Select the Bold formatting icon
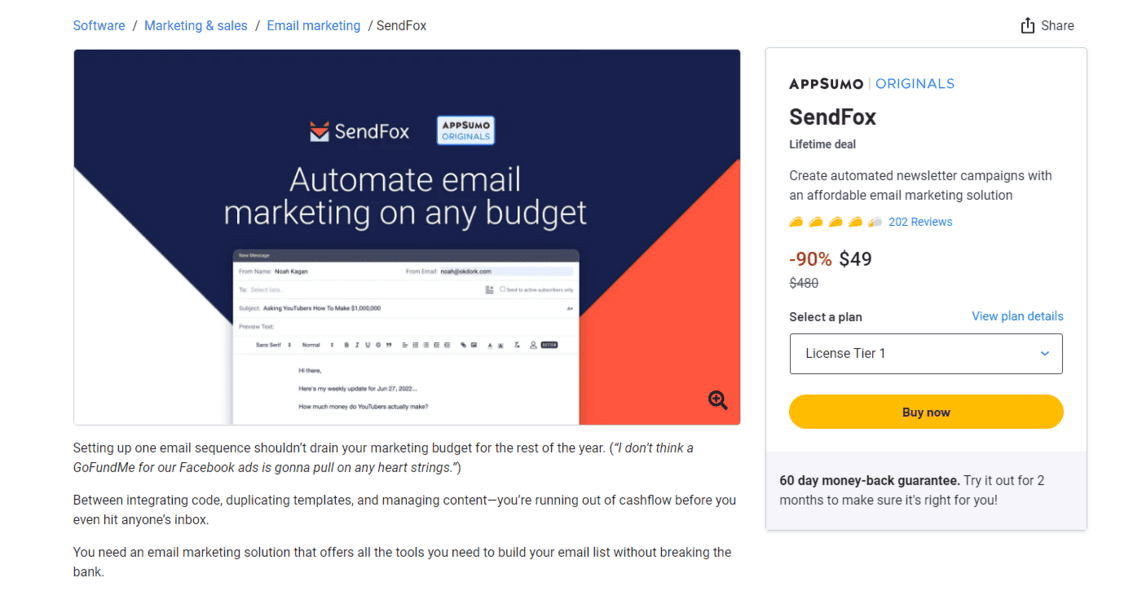The image size is (1142, 591). pos(346,343)
